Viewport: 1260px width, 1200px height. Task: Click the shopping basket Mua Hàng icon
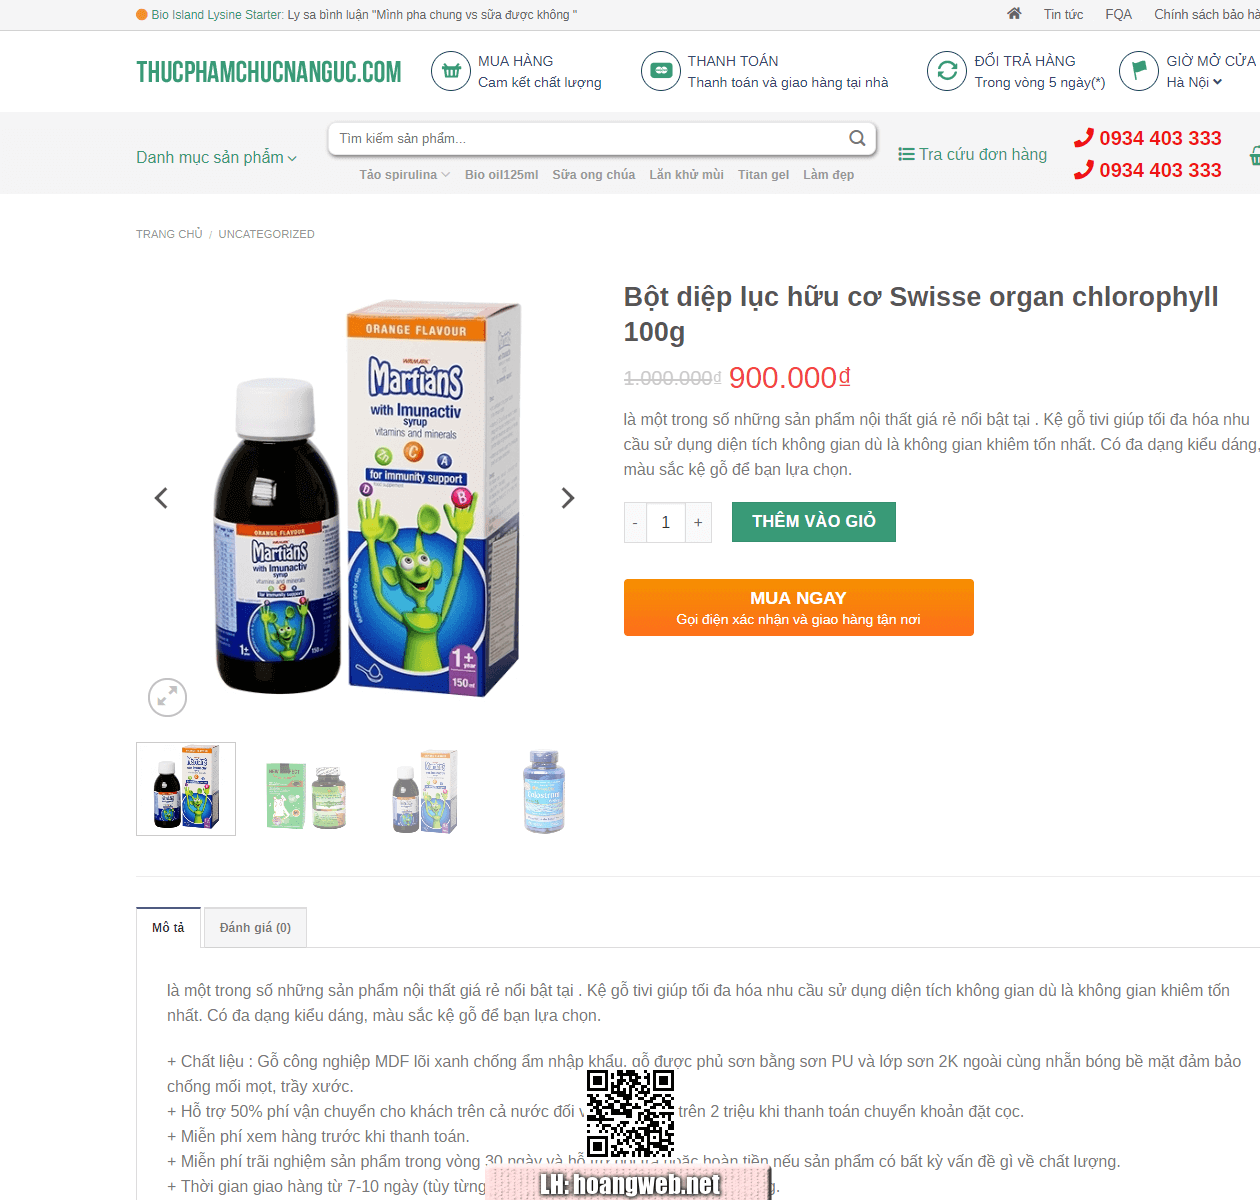tap(451, 71)
